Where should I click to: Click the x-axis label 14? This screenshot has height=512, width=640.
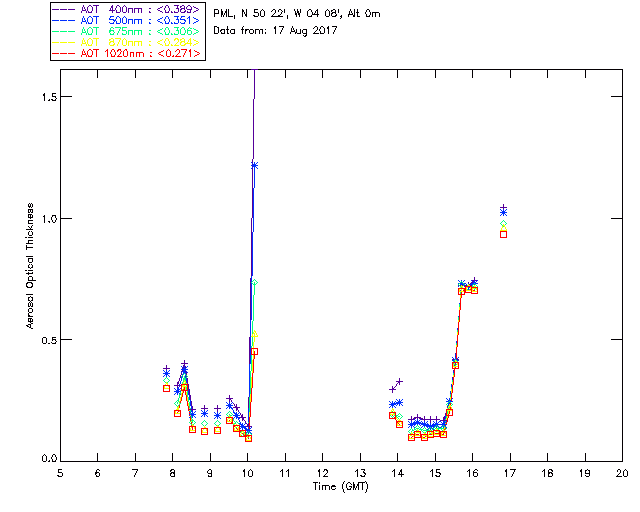point(398,473)
